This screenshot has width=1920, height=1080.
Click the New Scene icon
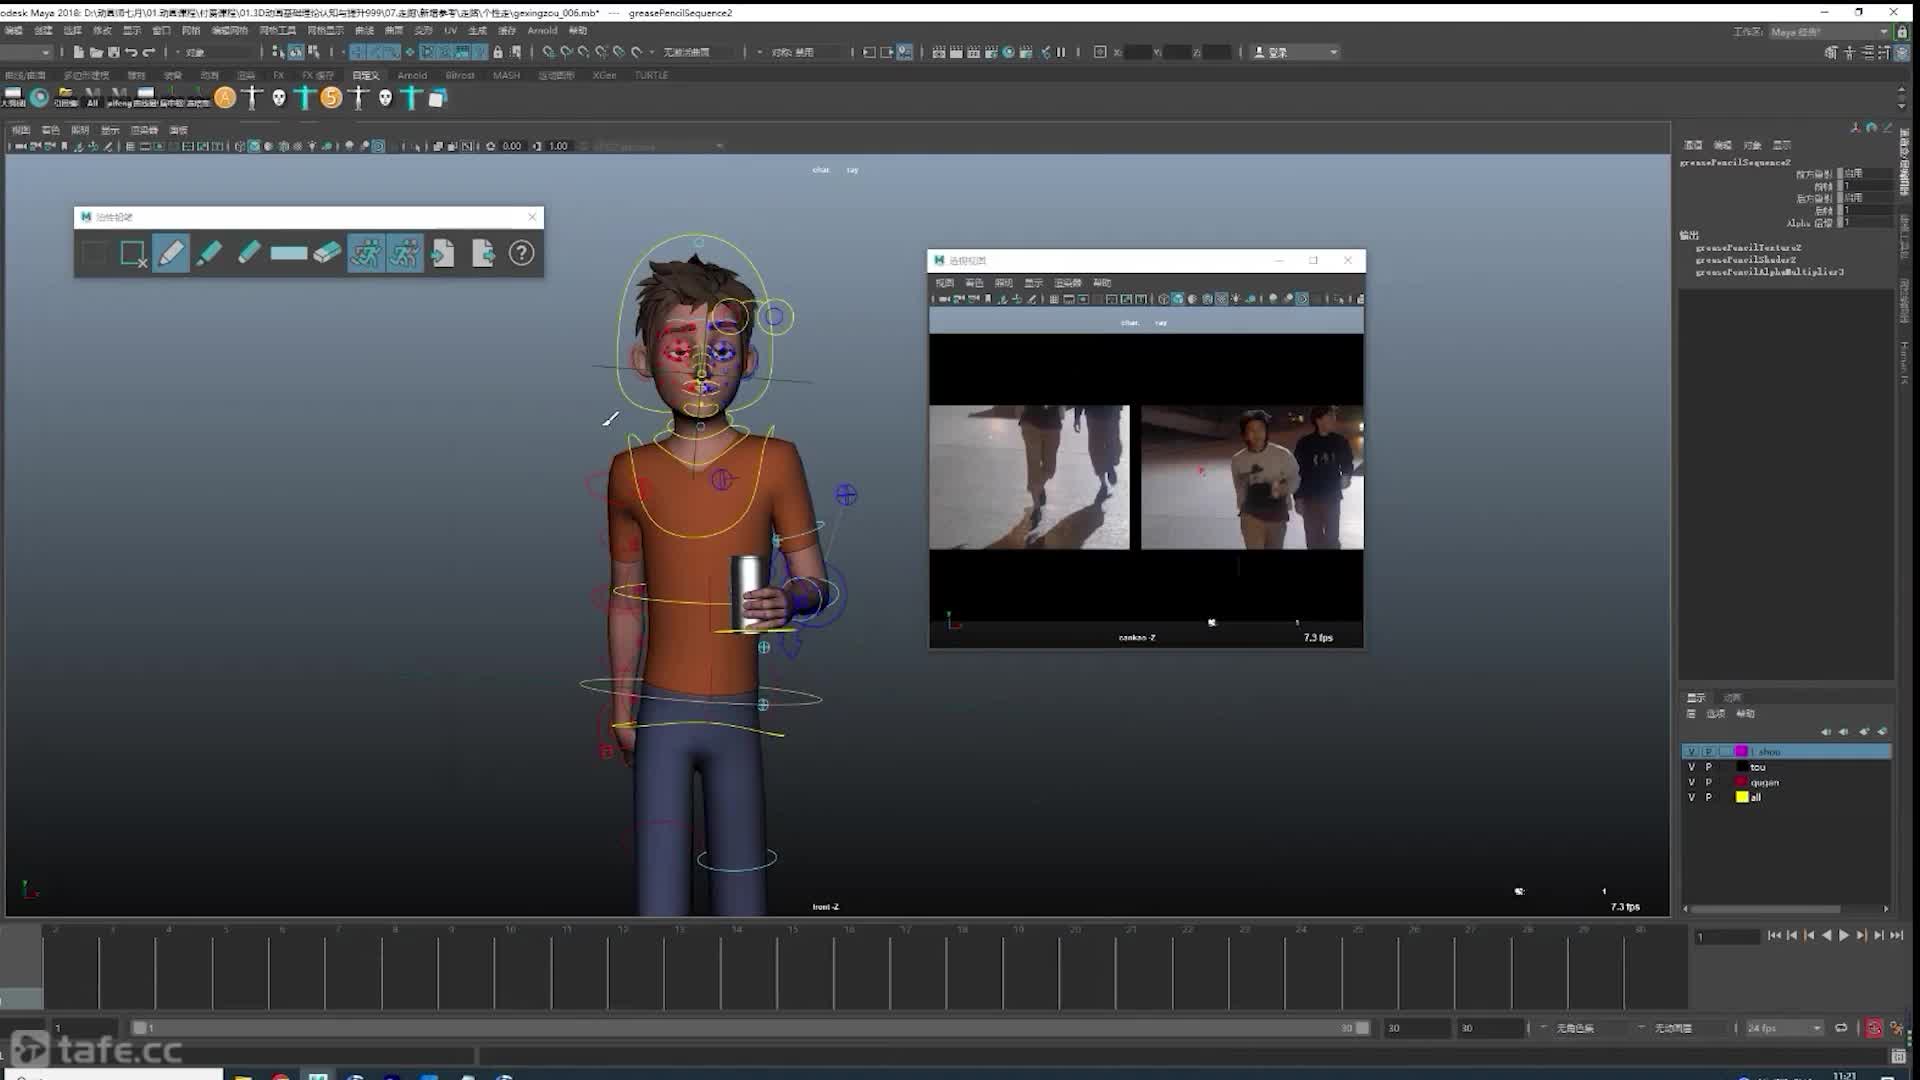pyautogui.click(x=78, y=52)
